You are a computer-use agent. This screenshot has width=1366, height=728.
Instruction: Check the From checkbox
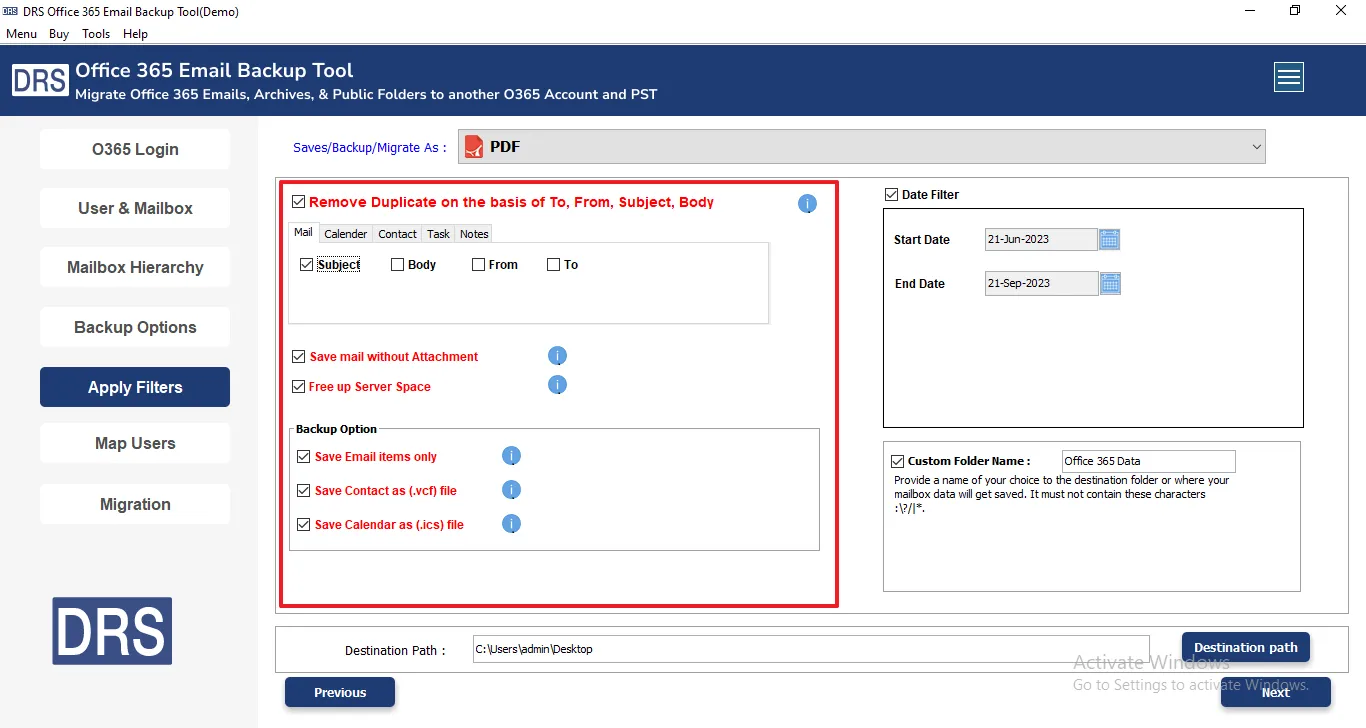tap(478, 265)
